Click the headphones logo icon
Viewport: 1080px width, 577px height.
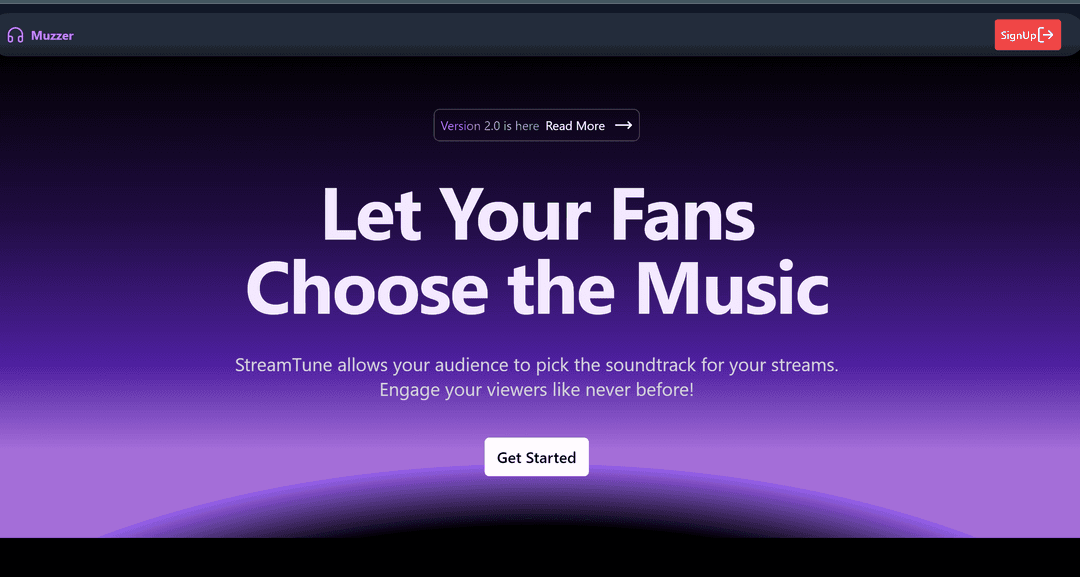coord(15,35)
